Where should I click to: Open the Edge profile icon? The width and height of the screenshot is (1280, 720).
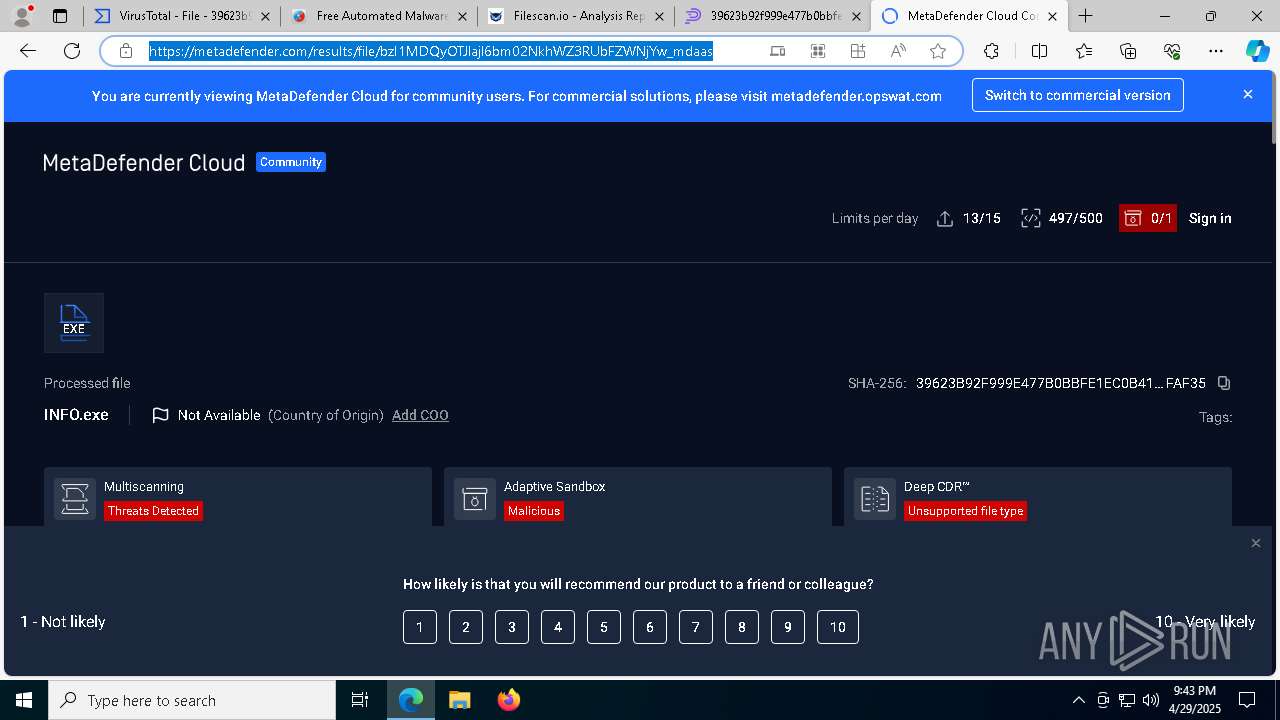coord(22,16)
